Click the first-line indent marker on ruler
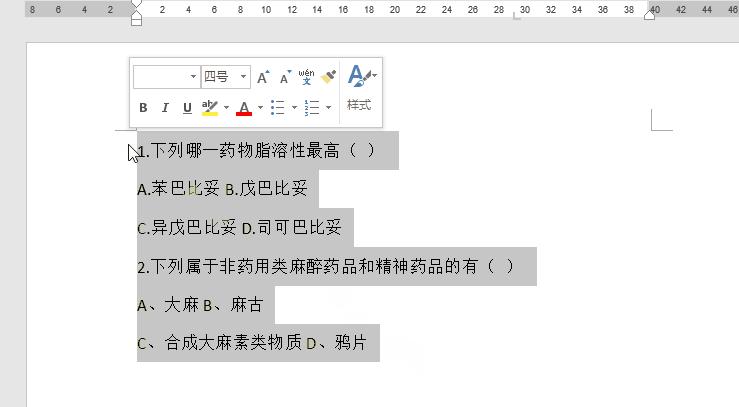This screenshot has height=407, width=739. (x=136, y=5)
